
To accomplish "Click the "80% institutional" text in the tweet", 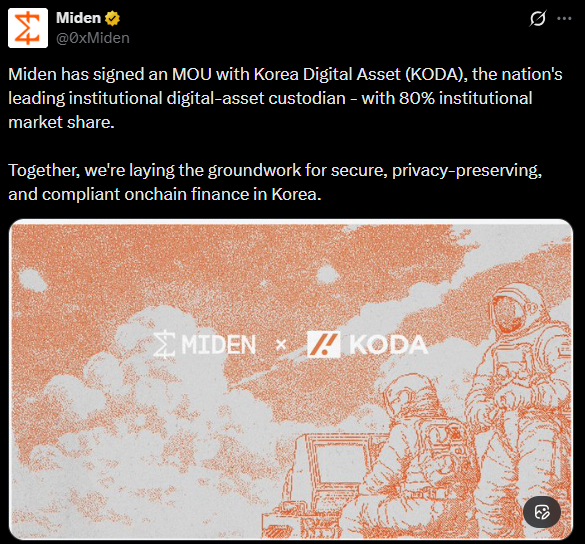I will [466, 98].
